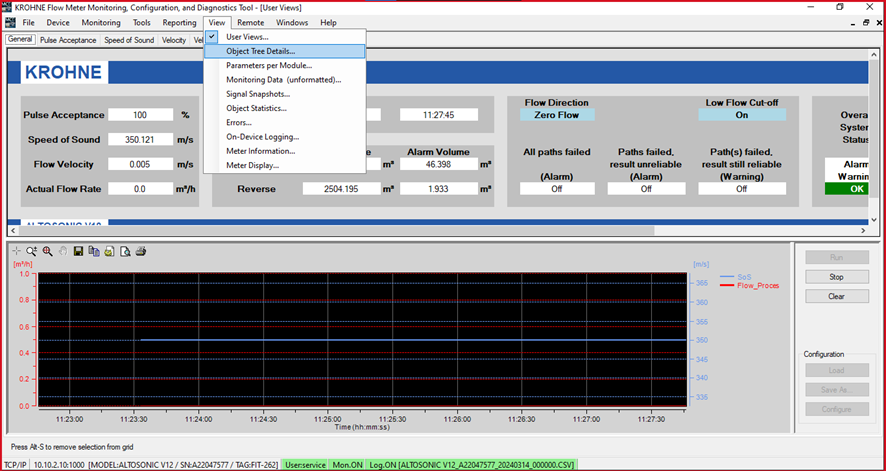This screenshot has width=886, height=471.
Task: Click the horizontal scrollbar right arrow in user view
Action: [863, 230]
